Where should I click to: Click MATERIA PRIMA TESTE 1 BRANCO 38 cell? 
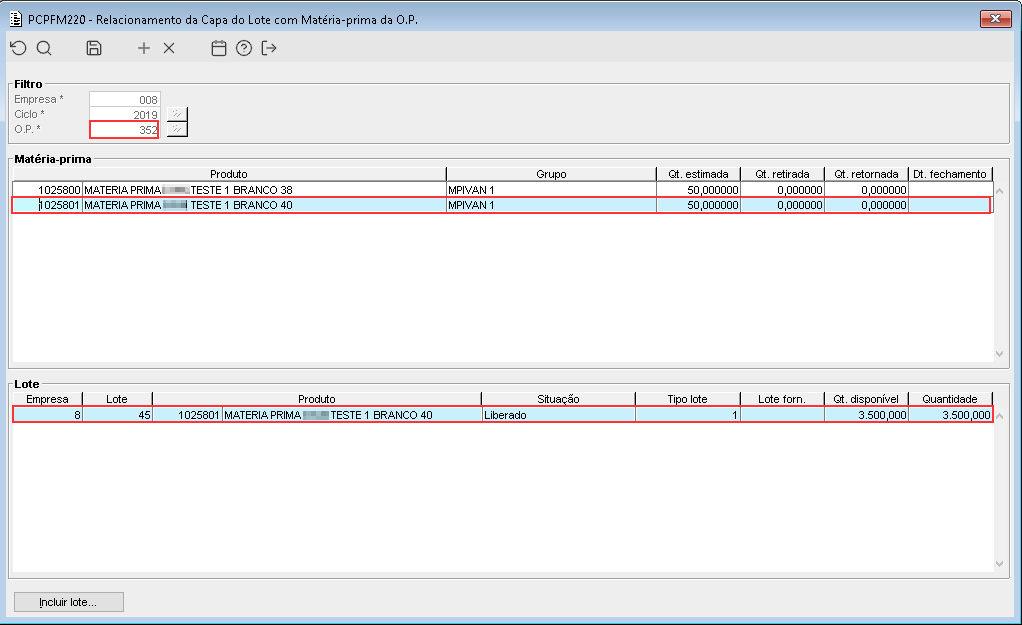(264, 190)
